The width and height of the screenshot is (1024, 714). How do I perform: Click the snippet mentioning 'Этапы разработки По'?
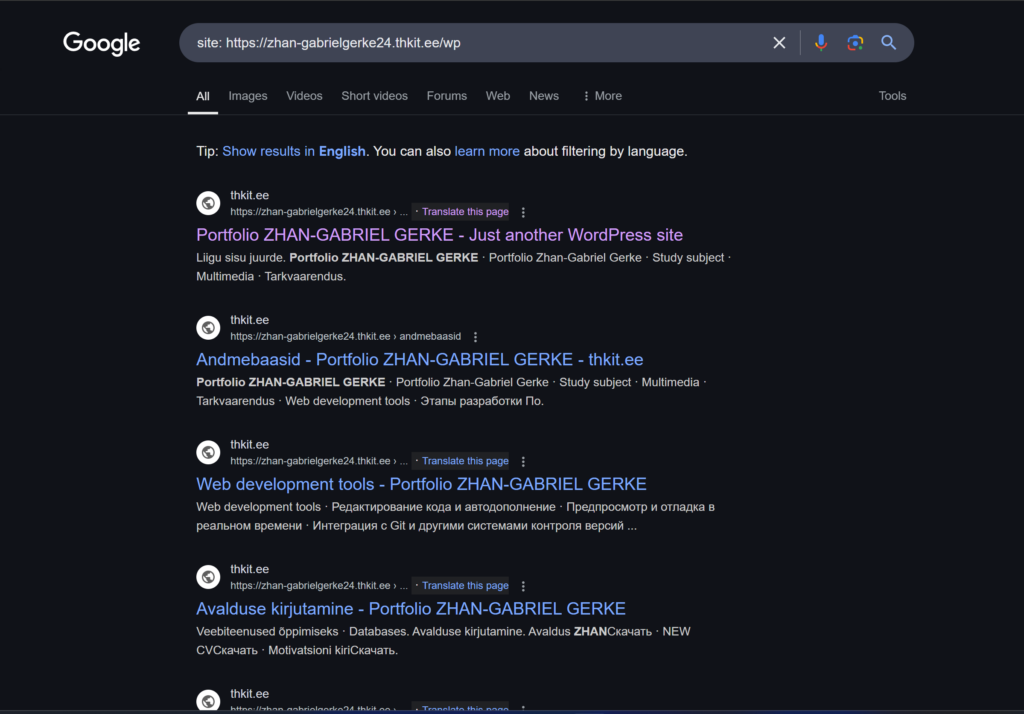(451, 392)
